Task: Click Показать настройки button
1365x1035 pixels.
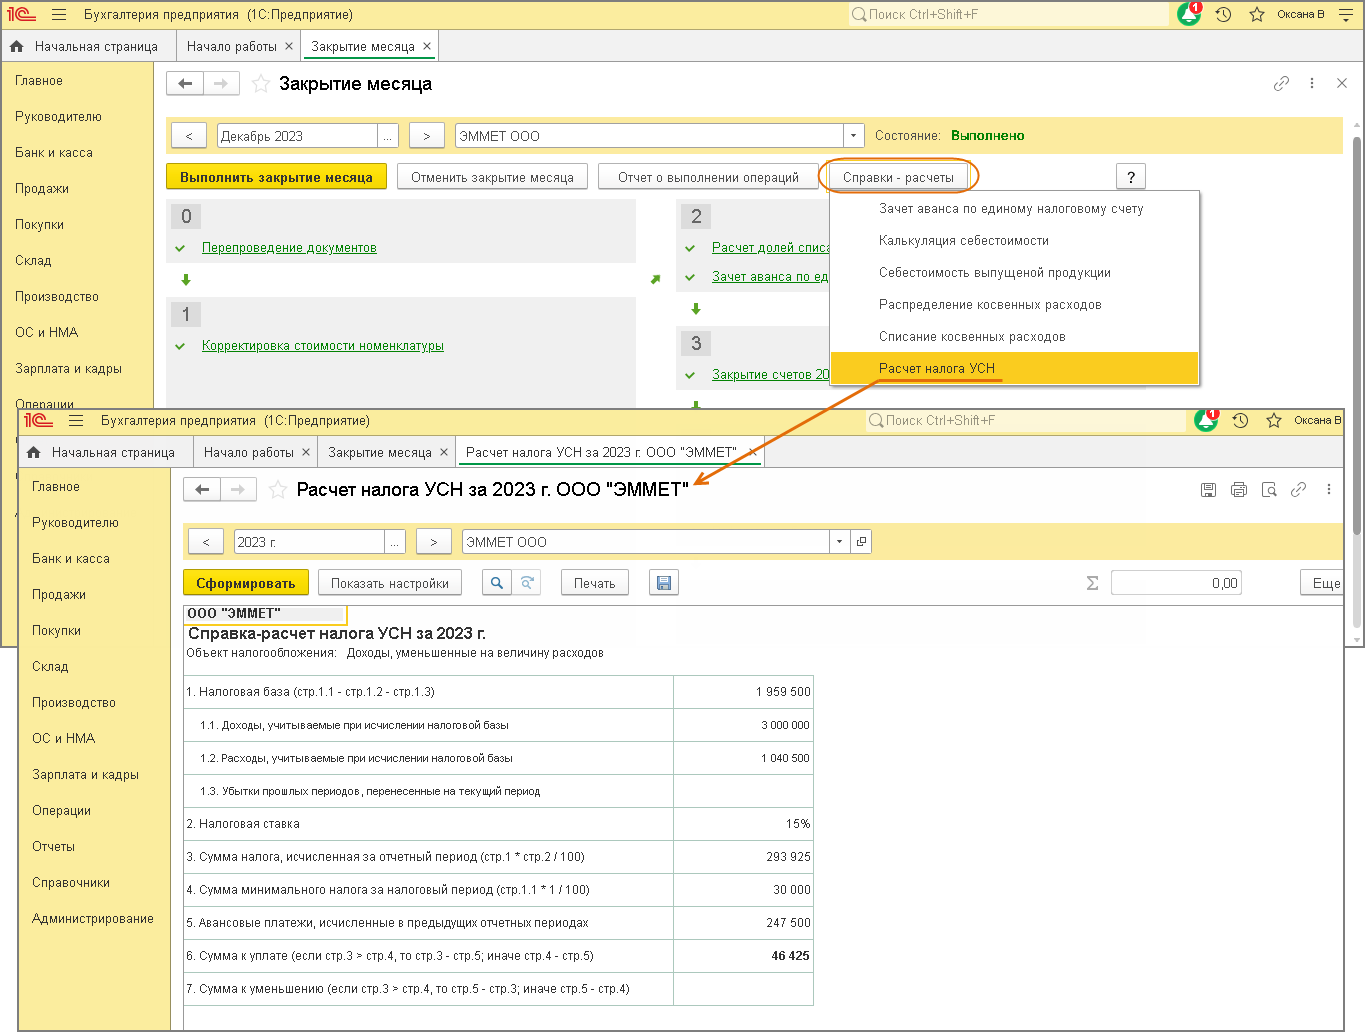Action: point(390,583)
